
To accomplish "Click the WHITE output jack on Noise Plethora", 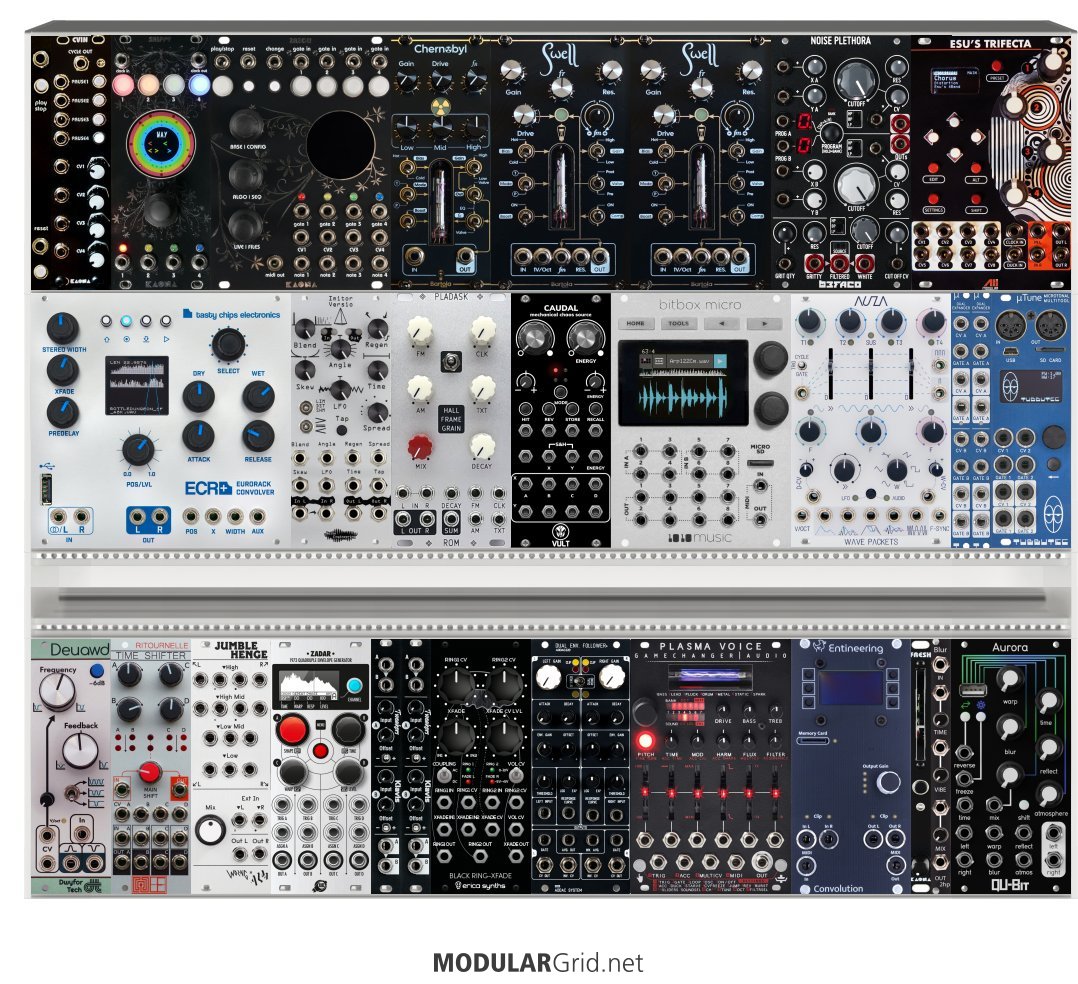I will (864, 262).
